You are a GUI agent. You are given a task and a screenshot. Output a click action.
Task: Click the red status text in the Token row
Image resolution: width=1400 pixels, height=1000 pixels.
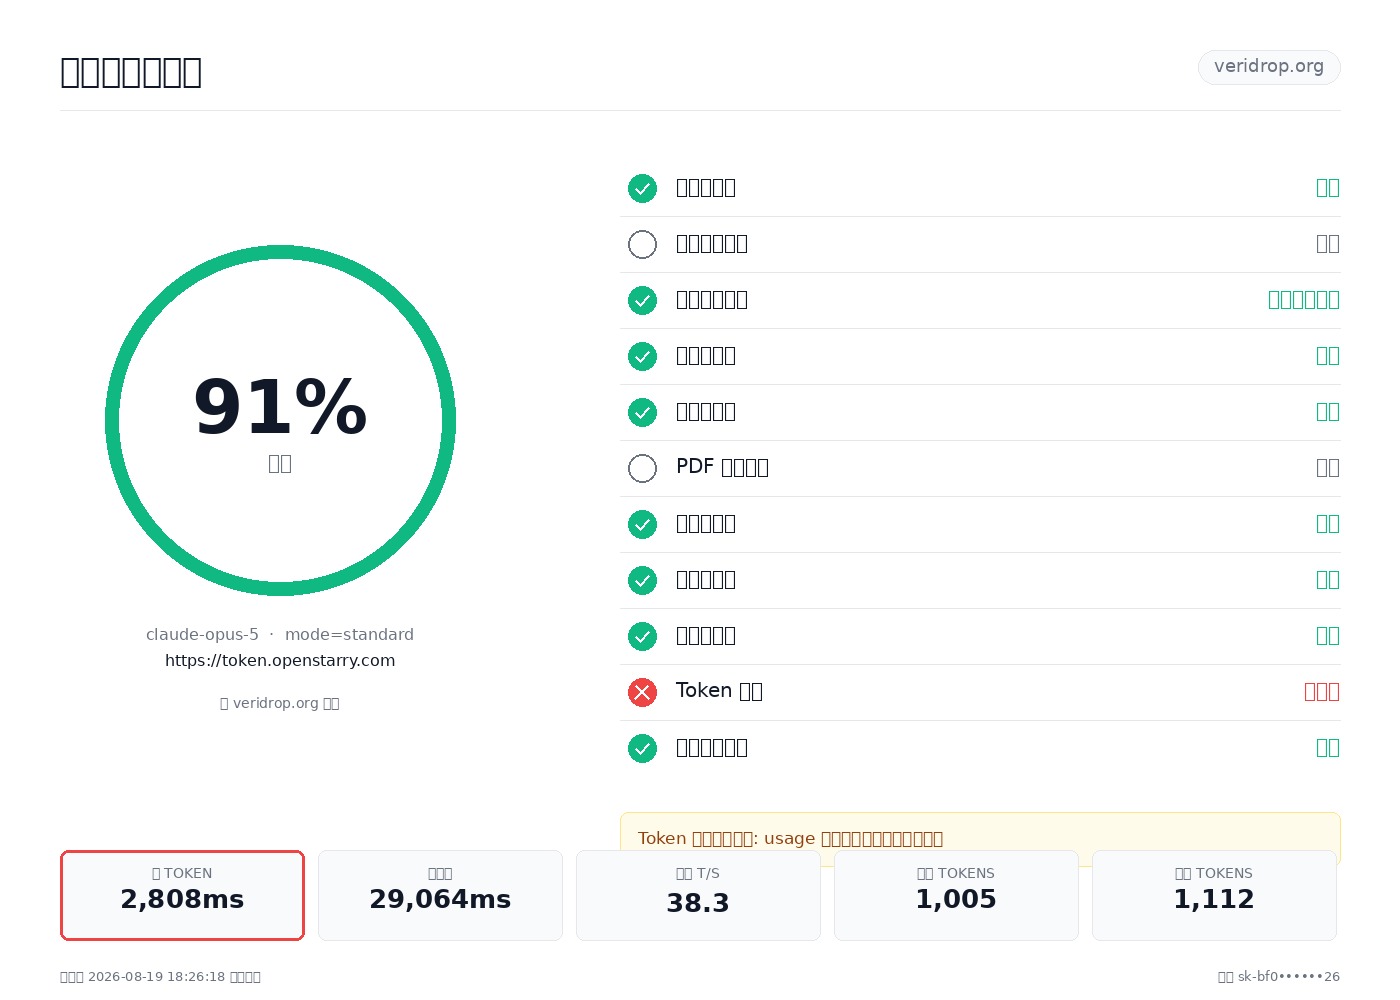[x=1321, y=692]
